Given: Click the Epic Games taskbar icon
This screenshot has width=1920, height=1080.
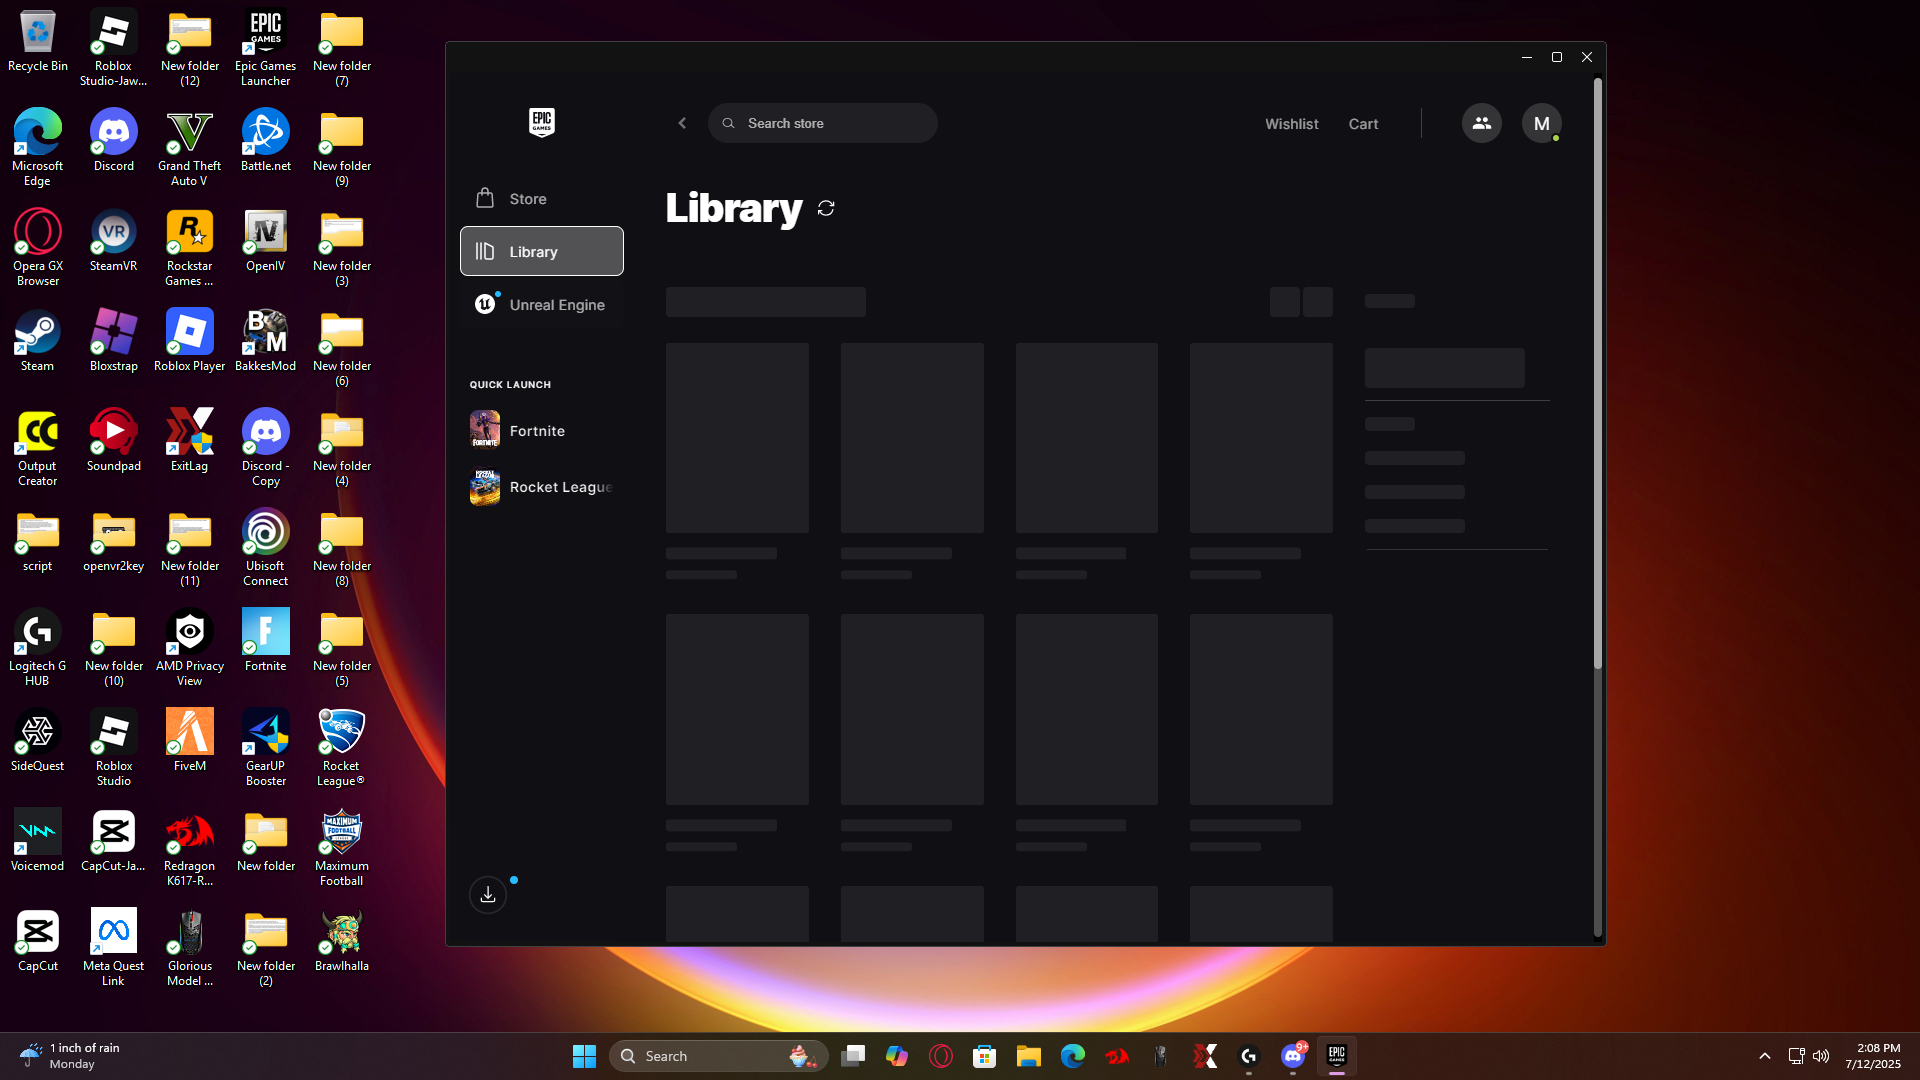Looking at the screenshot, I should coord(1336,1056).
